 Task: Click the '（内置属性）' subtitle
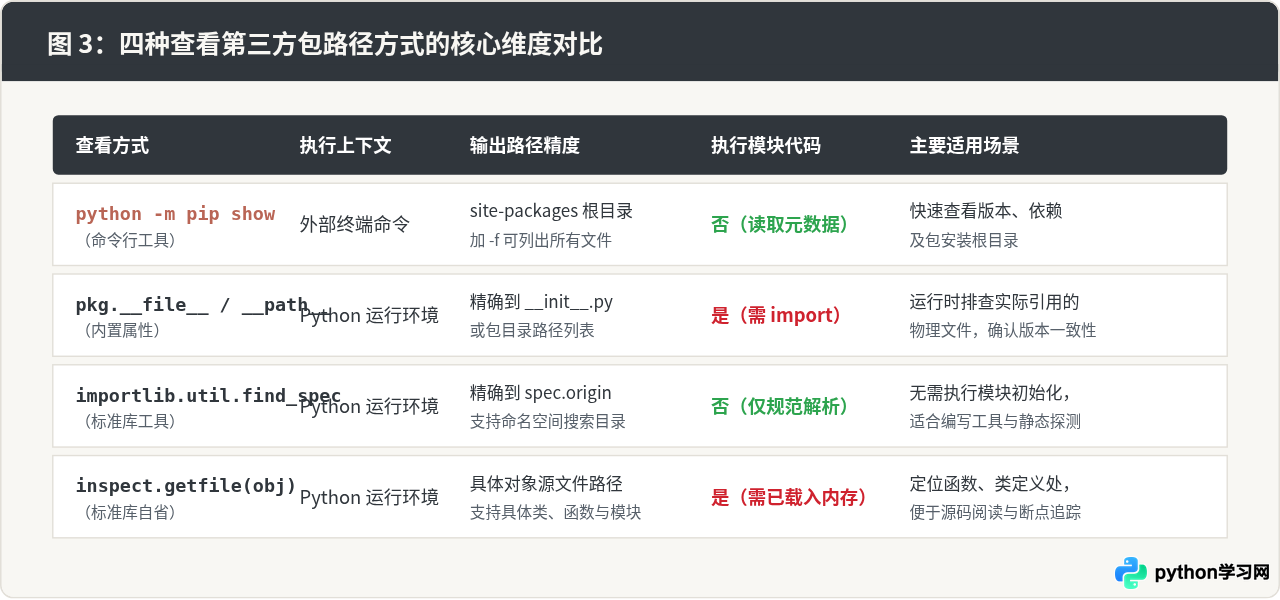(x=121, y=330)
